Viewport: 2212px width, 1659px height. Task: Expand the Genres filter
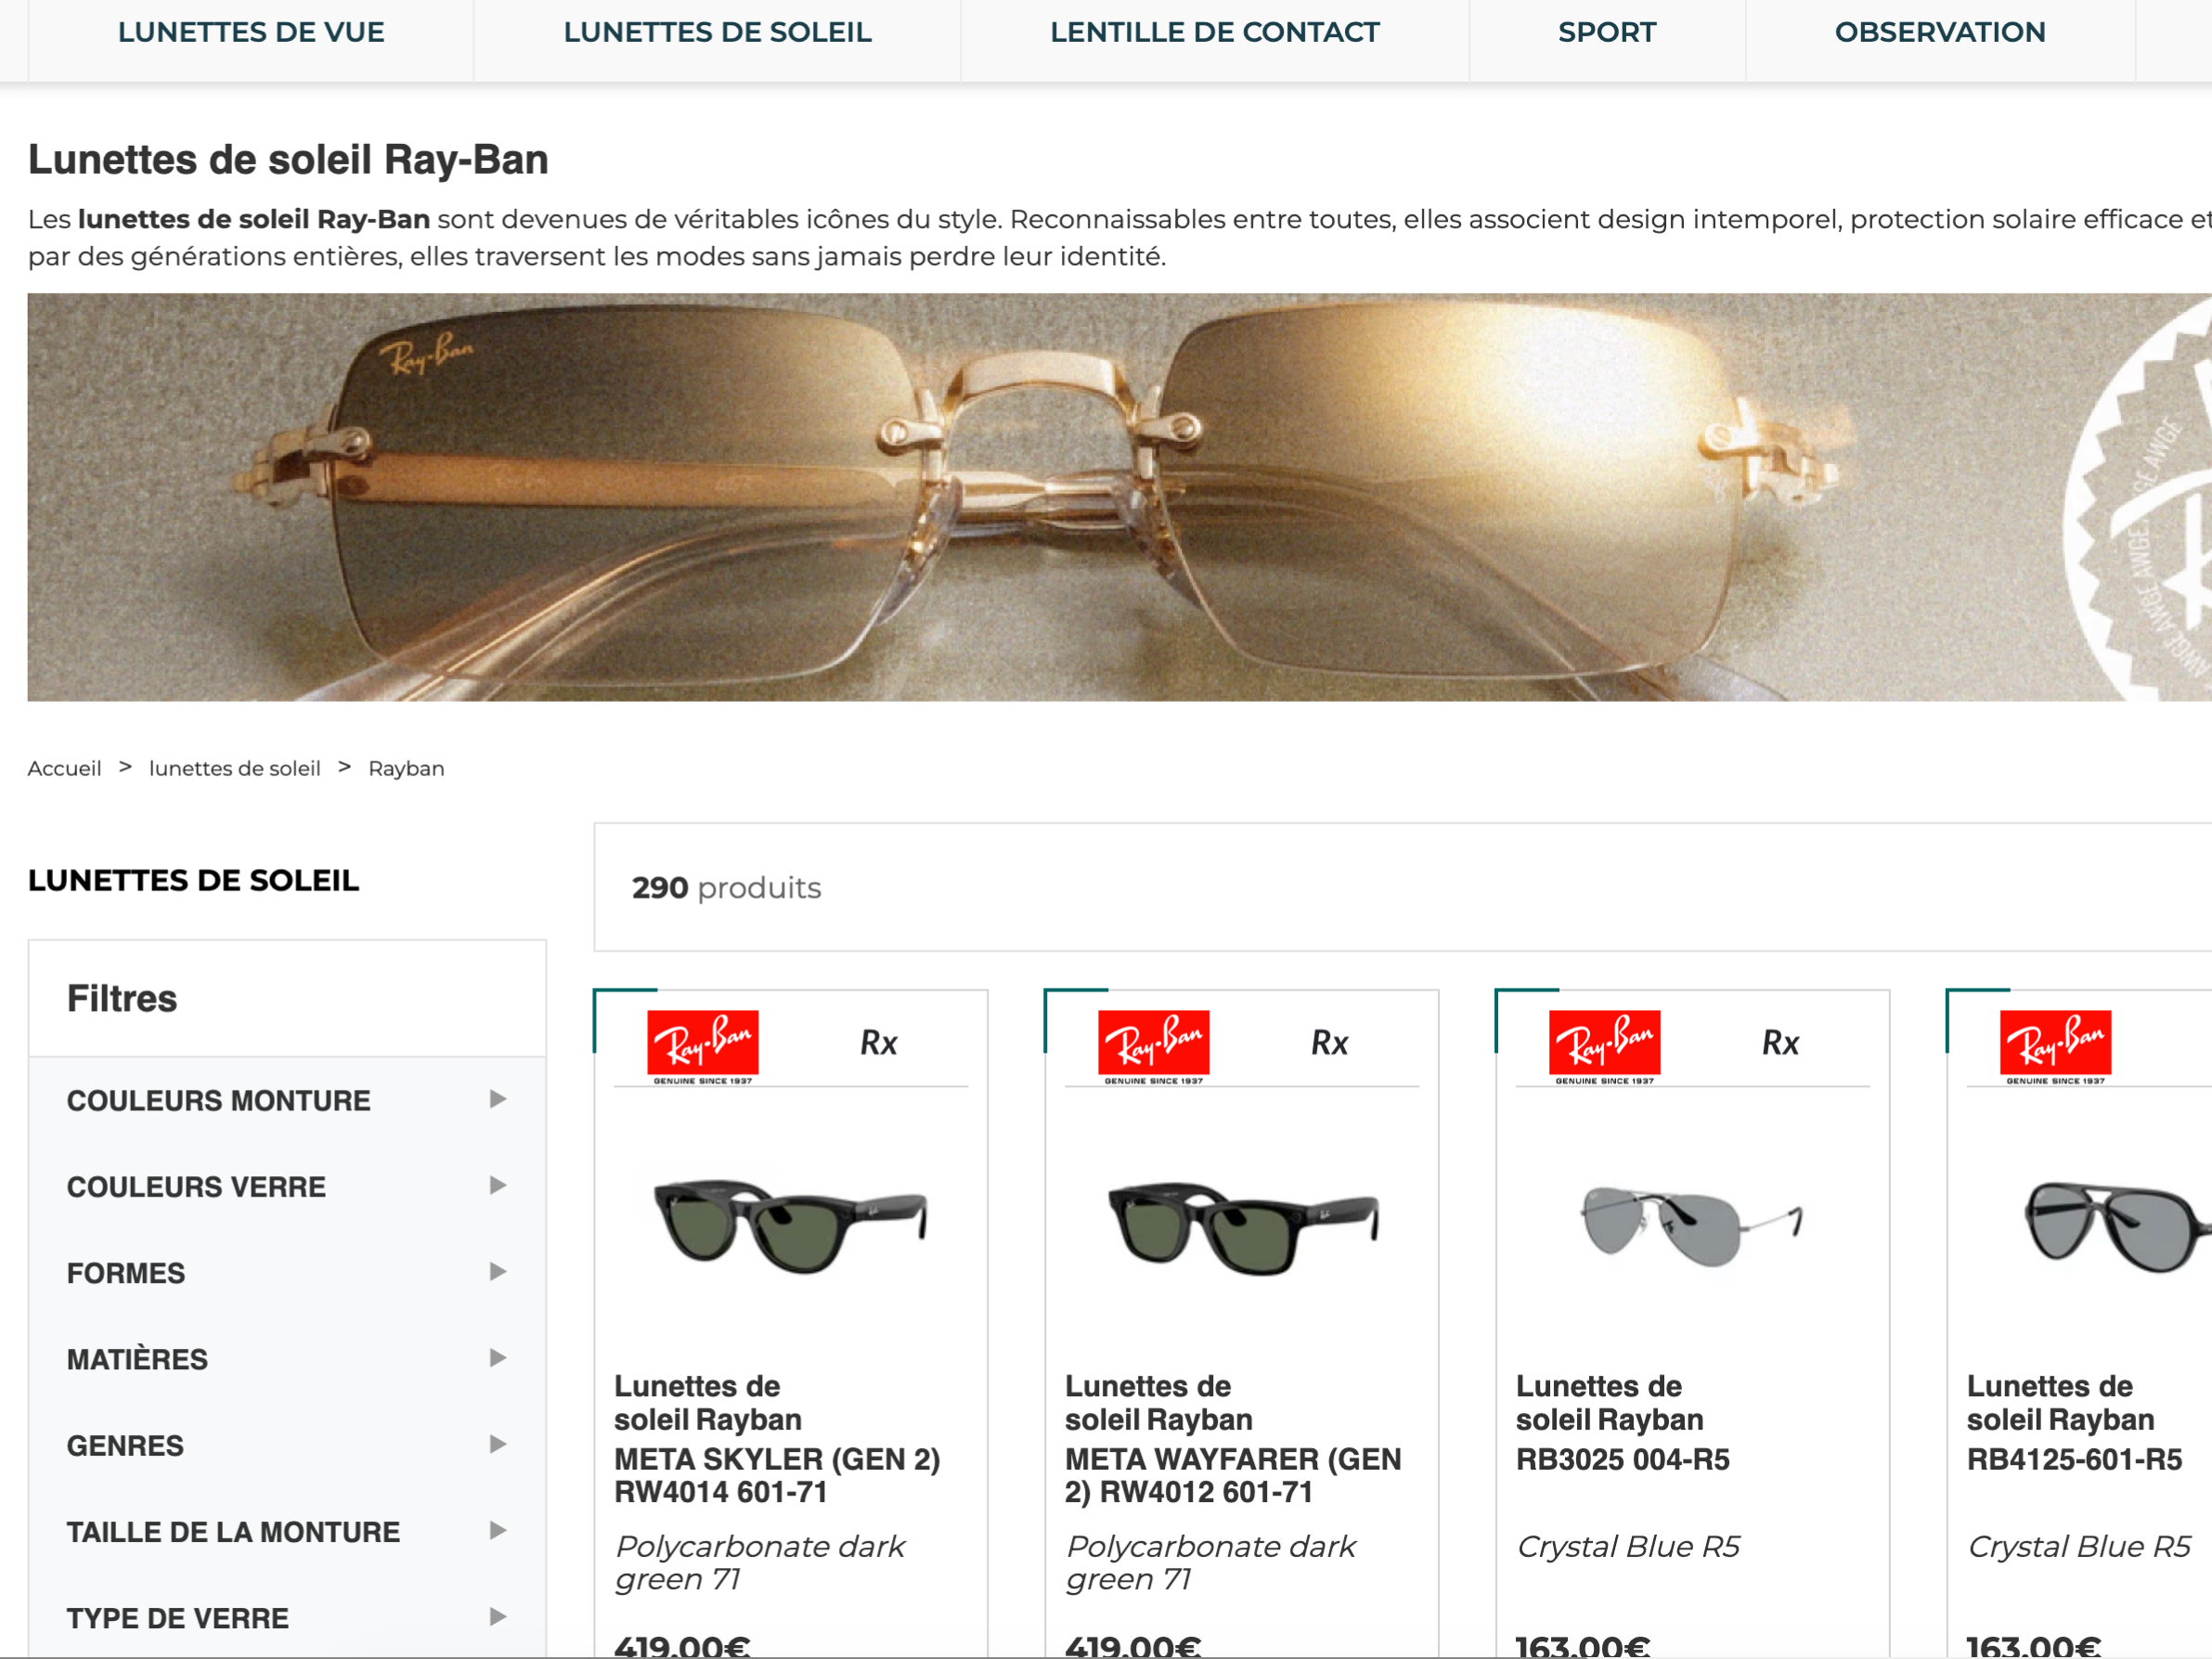(287, 1445)
